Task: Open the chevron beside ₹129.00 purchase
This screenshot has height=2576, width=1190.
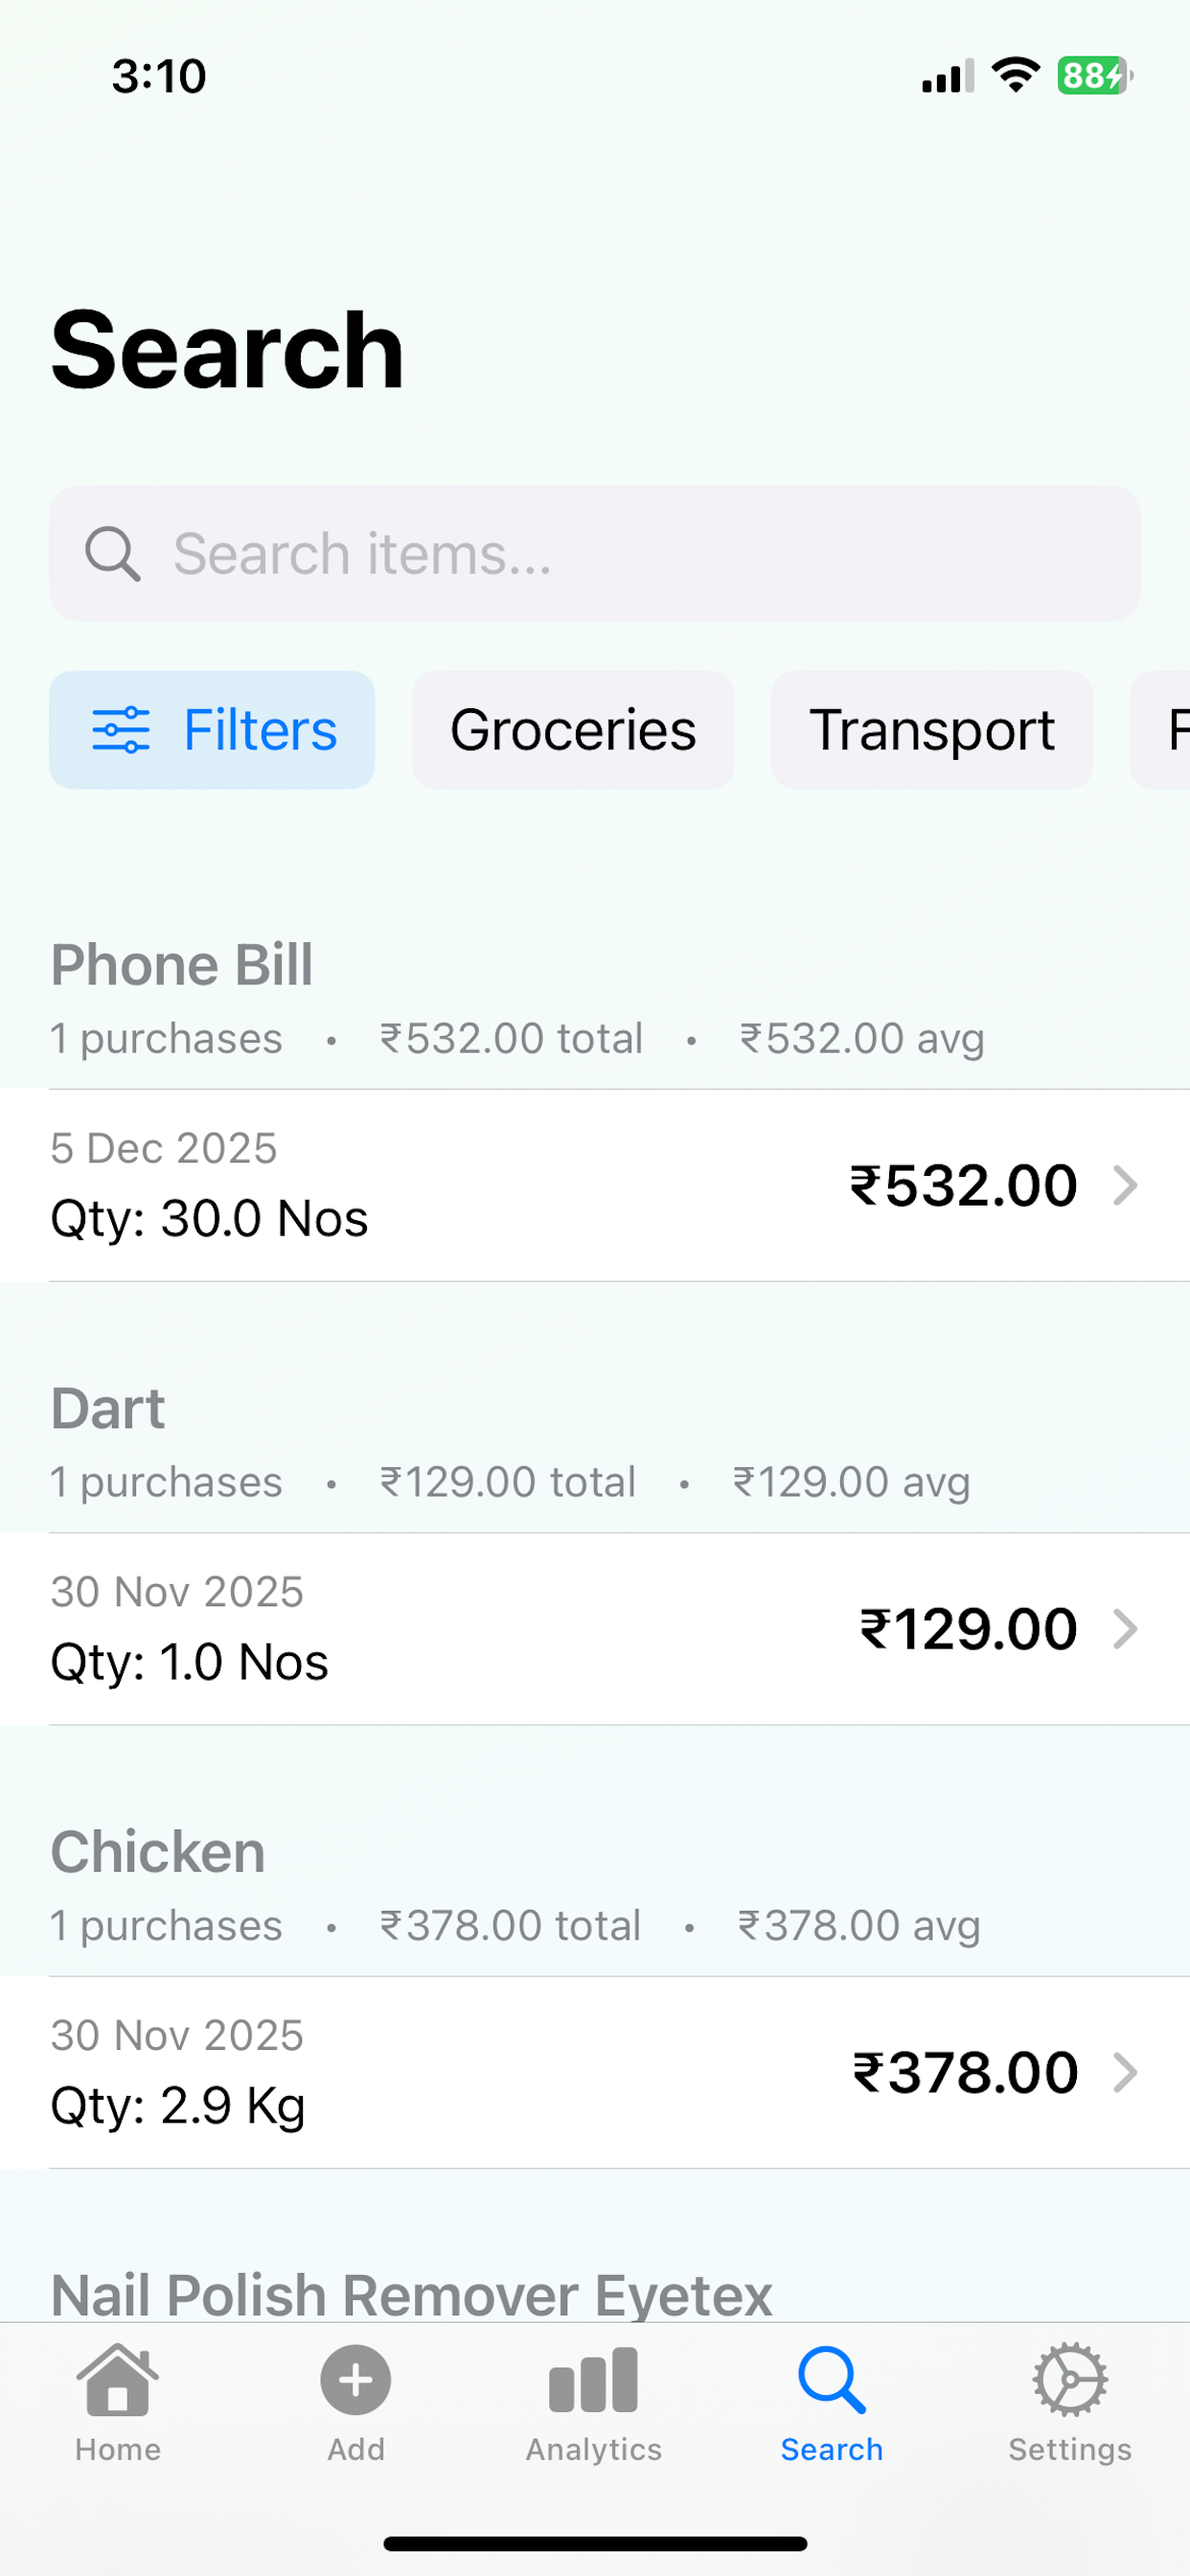Action: (1126, 1628)
